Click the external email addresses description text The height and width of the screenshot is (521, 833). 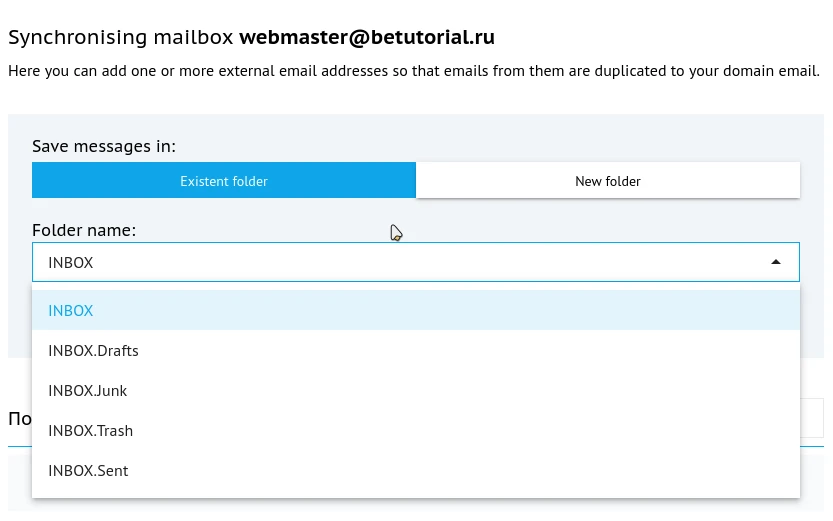click(x=414, y=71)
